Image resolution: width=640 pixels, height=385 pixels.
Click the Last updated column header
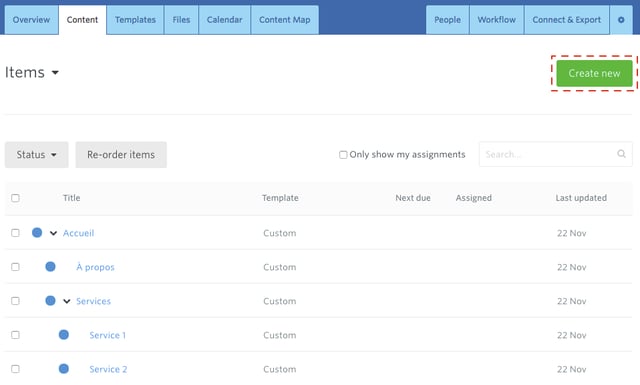coord(581,198)
